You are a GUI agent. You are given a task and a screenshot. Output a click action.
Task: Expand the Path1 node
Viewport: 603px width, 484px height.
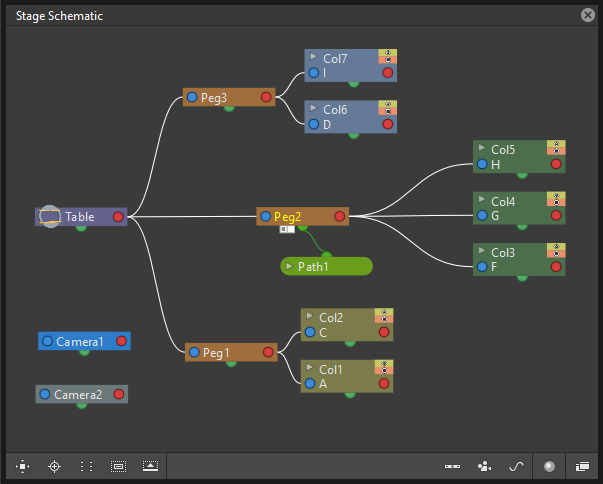(289, 266)
